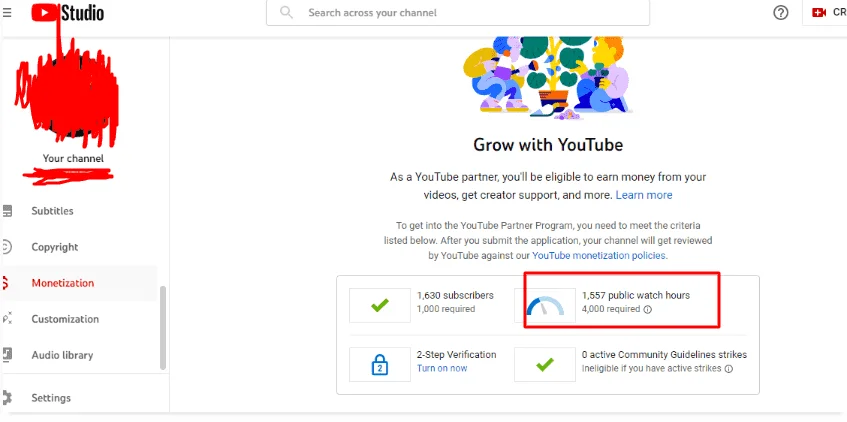
Task: Click the Customization wand icon
Action: (7, 319)
